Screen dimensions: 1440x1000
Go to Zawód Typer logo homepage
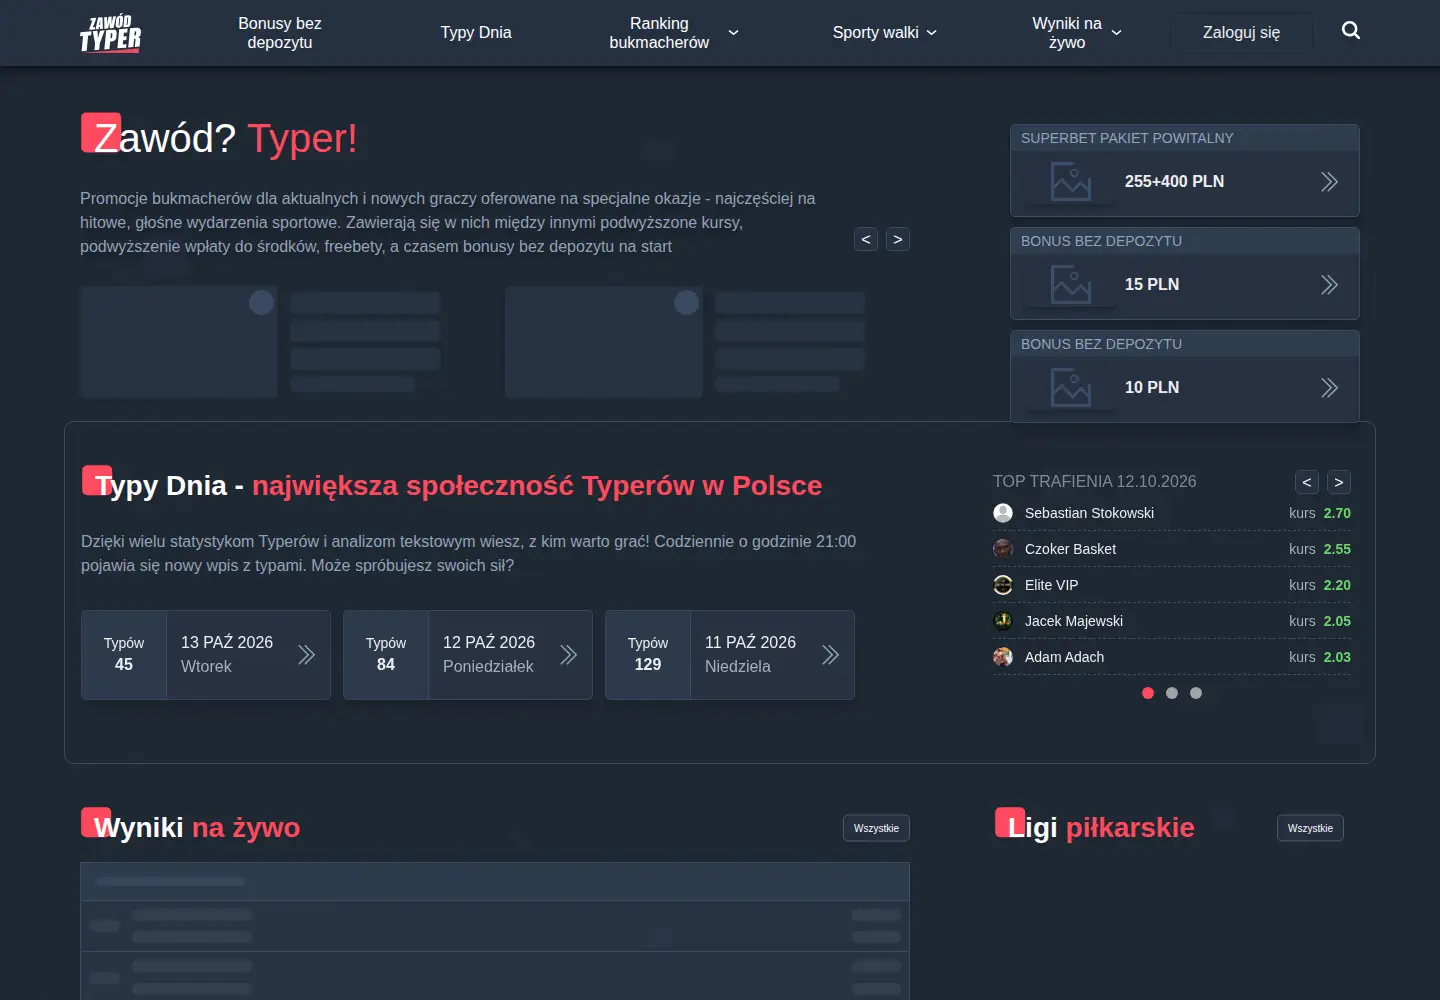(110, 33)
